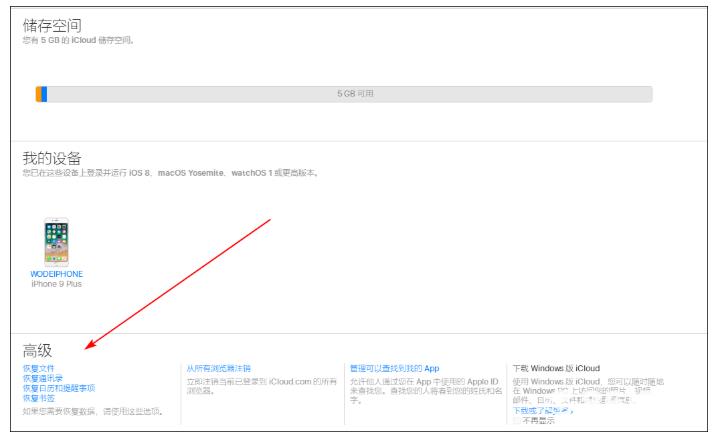Click the 您有 5 GB 的 iCloud 储存空间 text

pyautogui.click(x=78, y=41)
